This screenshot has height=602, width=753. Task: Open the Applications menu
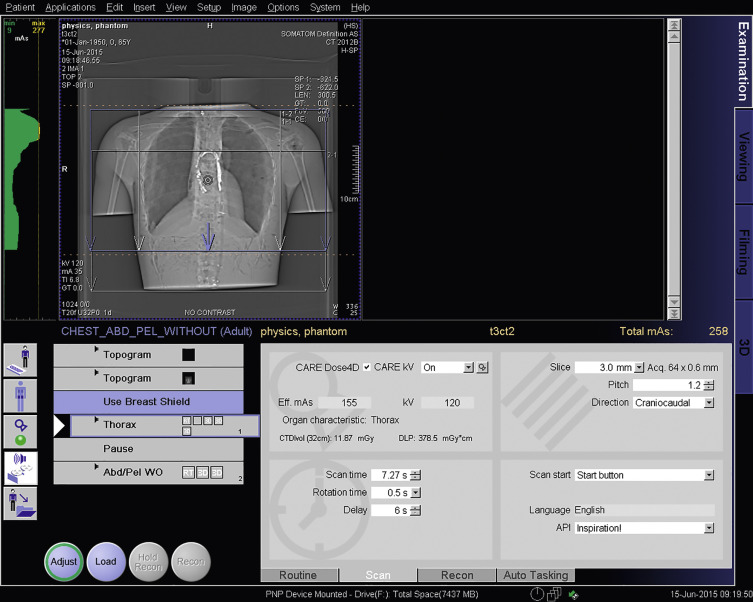click(x=70, y=7)
